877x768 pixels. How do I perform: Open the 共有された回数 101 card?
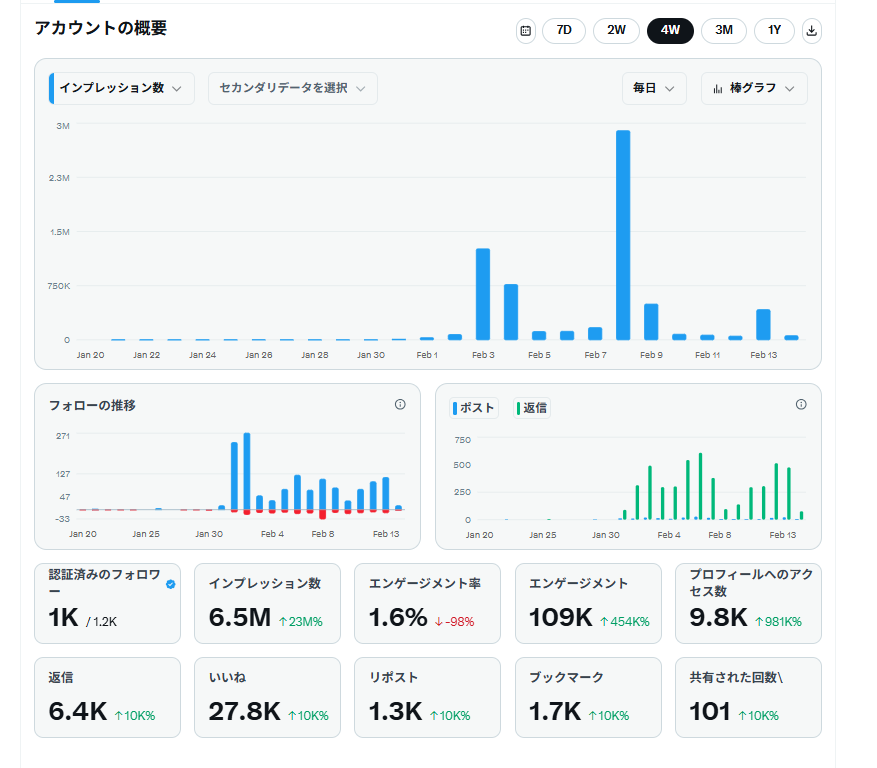748,698
